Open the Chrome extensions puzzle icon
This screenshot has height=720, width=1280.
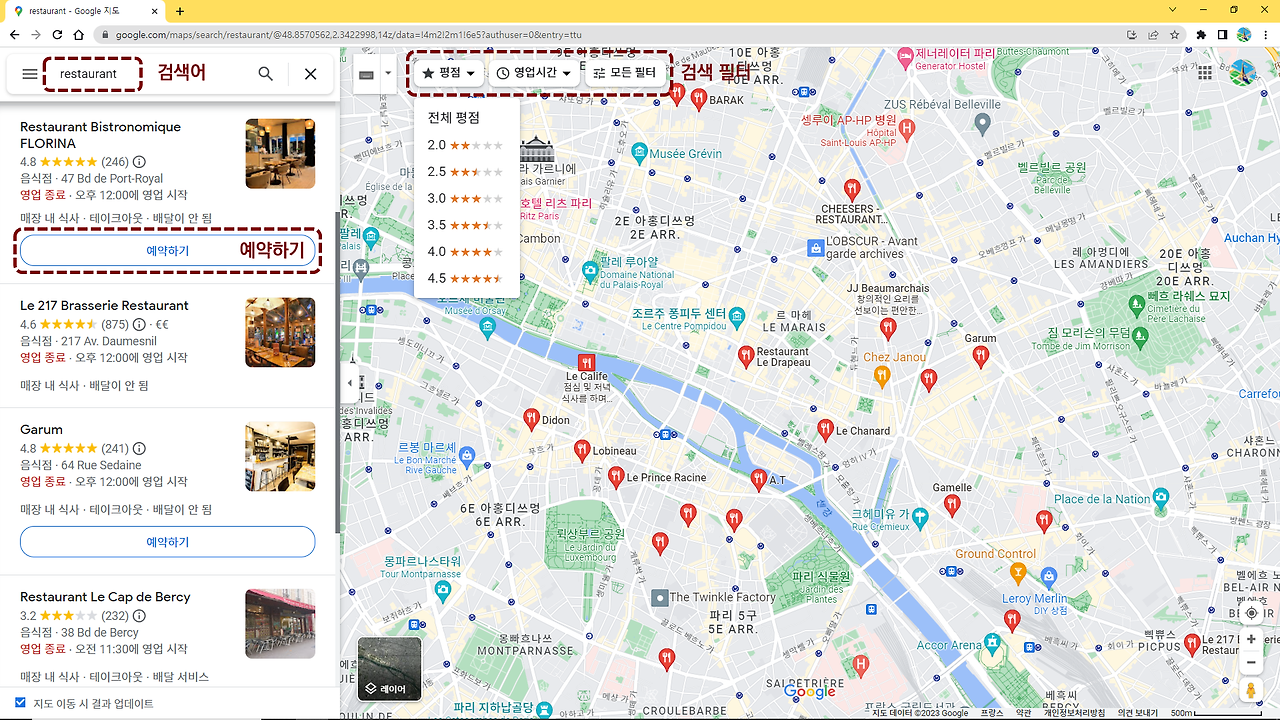click(x=1201, y=34)
